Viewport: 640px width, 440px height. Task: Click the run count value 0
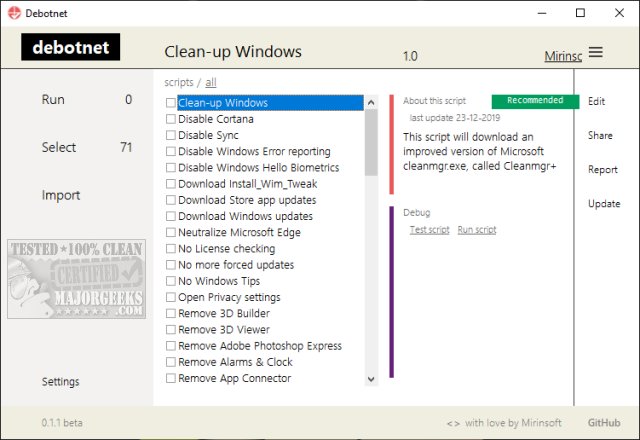click(129, 100)
